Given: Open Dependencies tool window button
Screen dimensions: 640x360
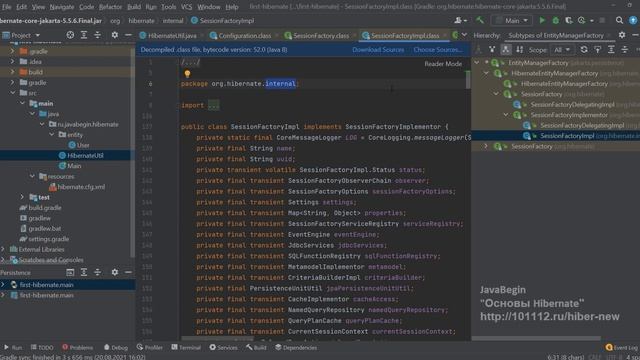Looking at the screenshot, I should [x=296, y=347].
